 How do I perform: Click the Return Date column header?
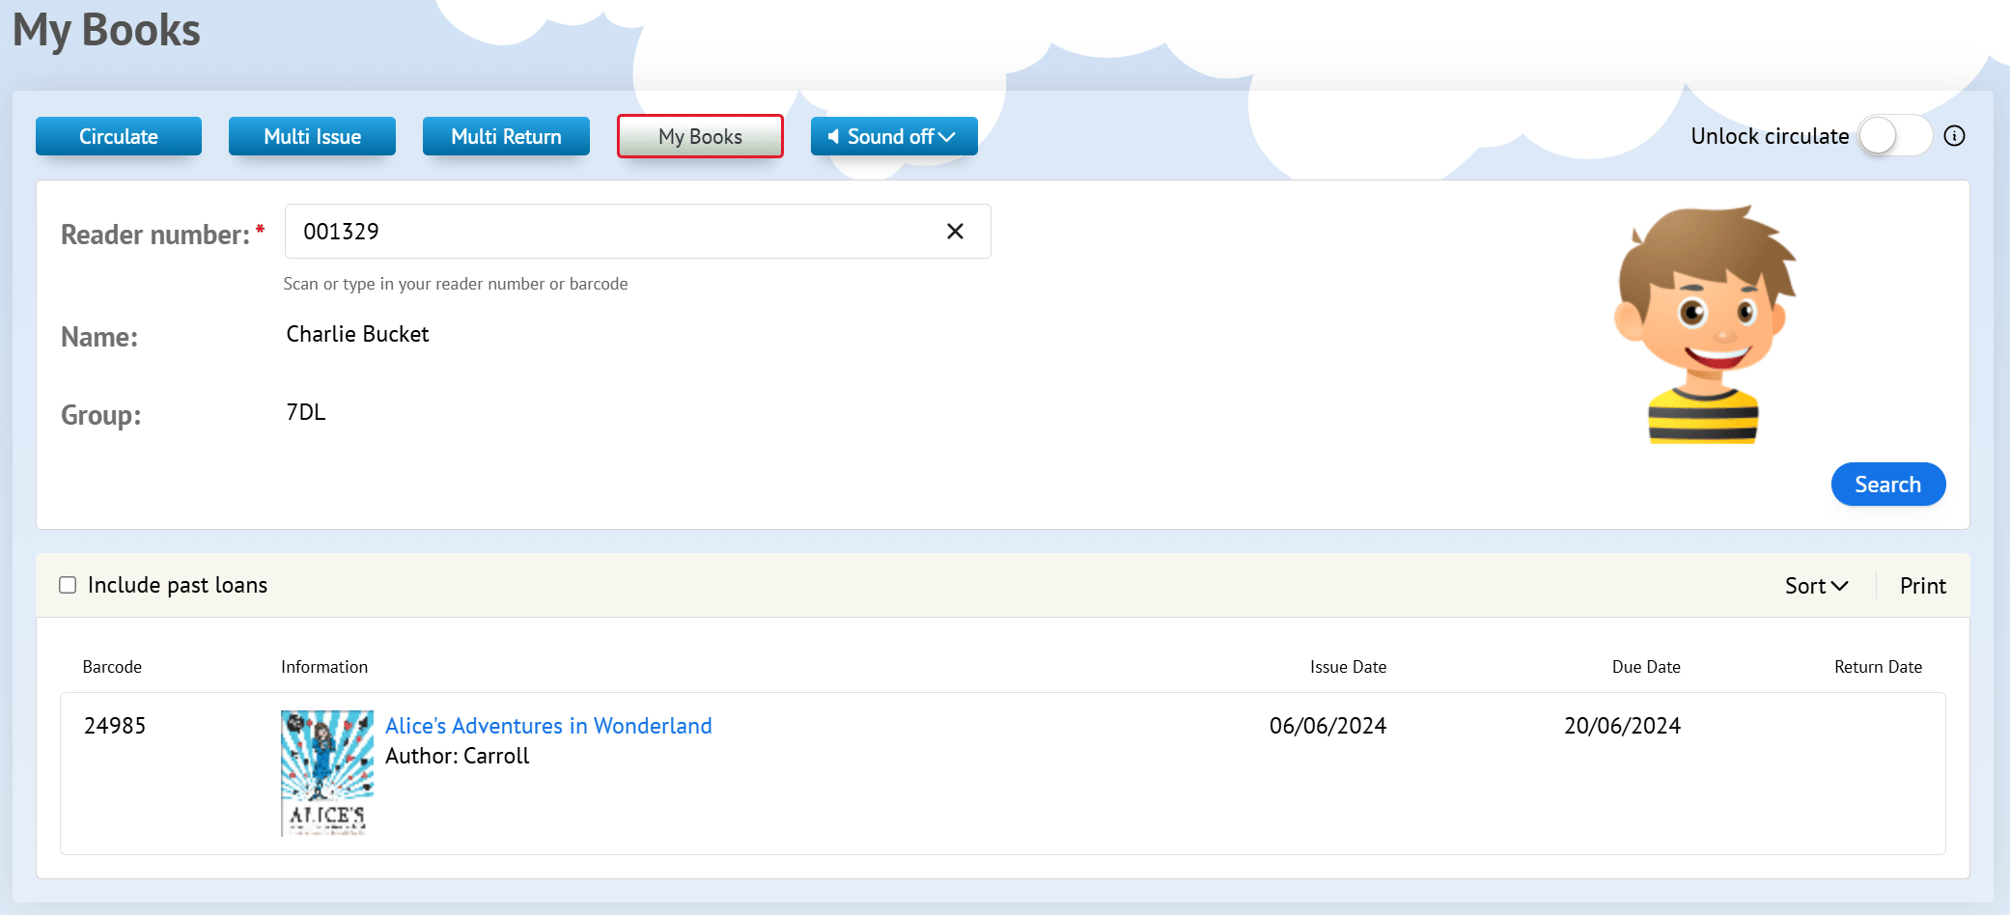[x=1877, y=667]
